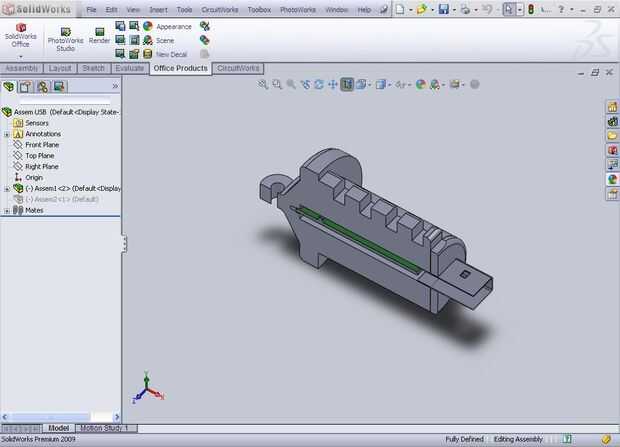Click the Save disk icon
This screenshot has width=620, height=447.
pos(444,9)
